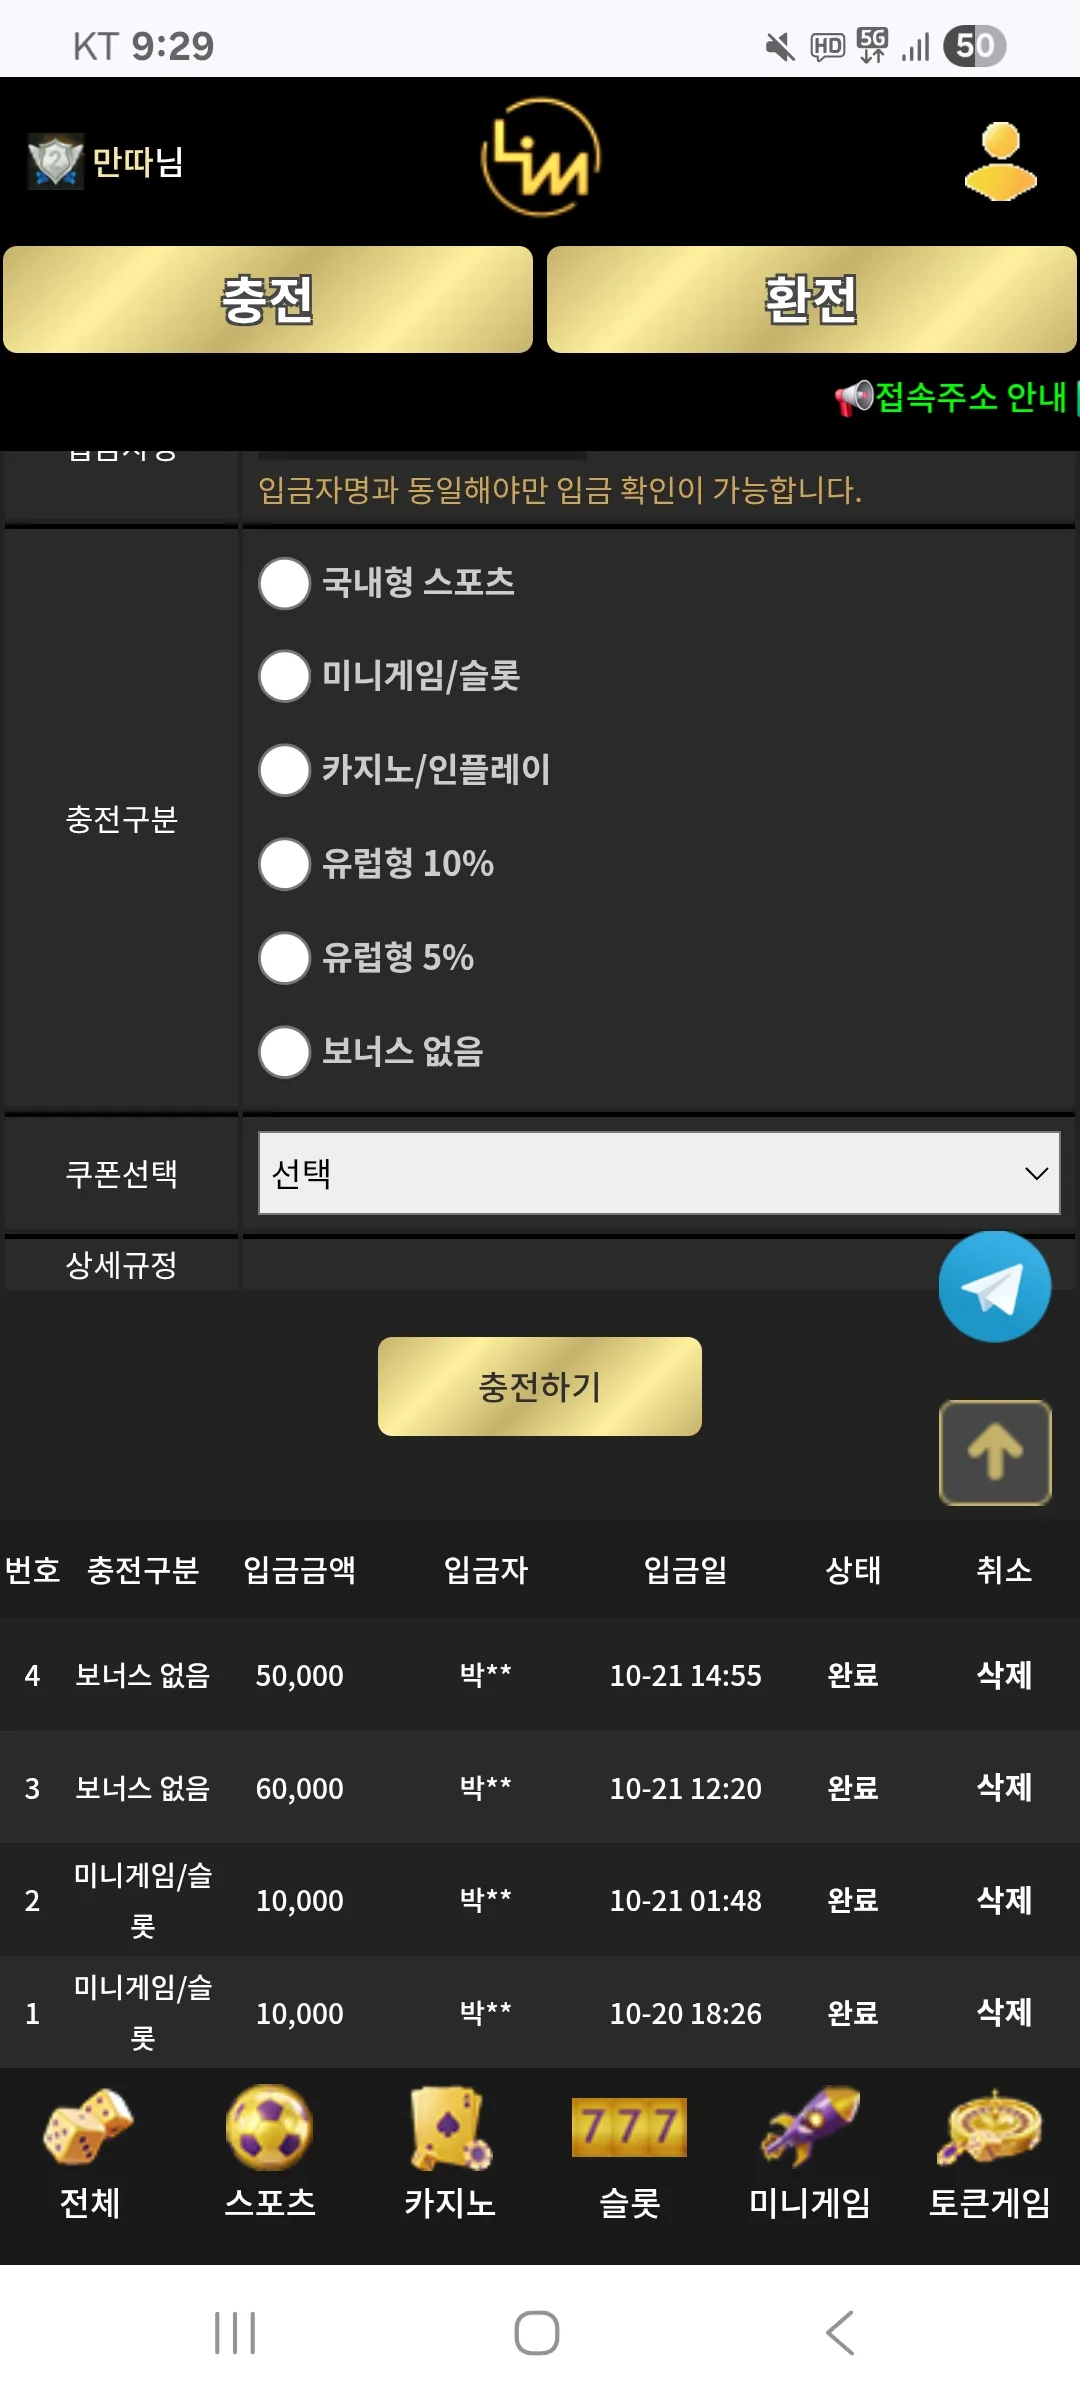Open the 전체 dice icon
This screenshot has width=1080, height=2400.
89,2127
